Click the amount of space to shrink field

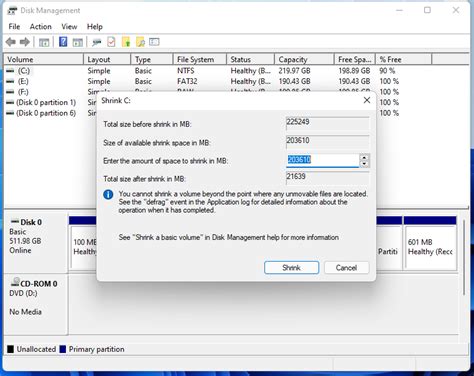point(323,160)
